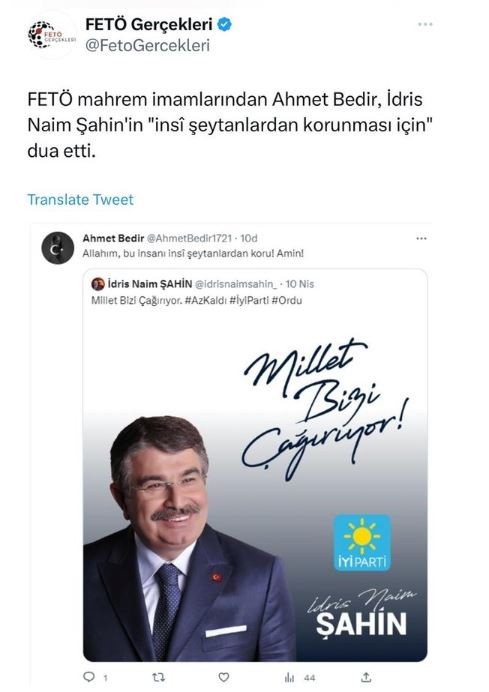Open the @FetoGercekleri handle
489x692 pixels.
click(x=147, y=45)
